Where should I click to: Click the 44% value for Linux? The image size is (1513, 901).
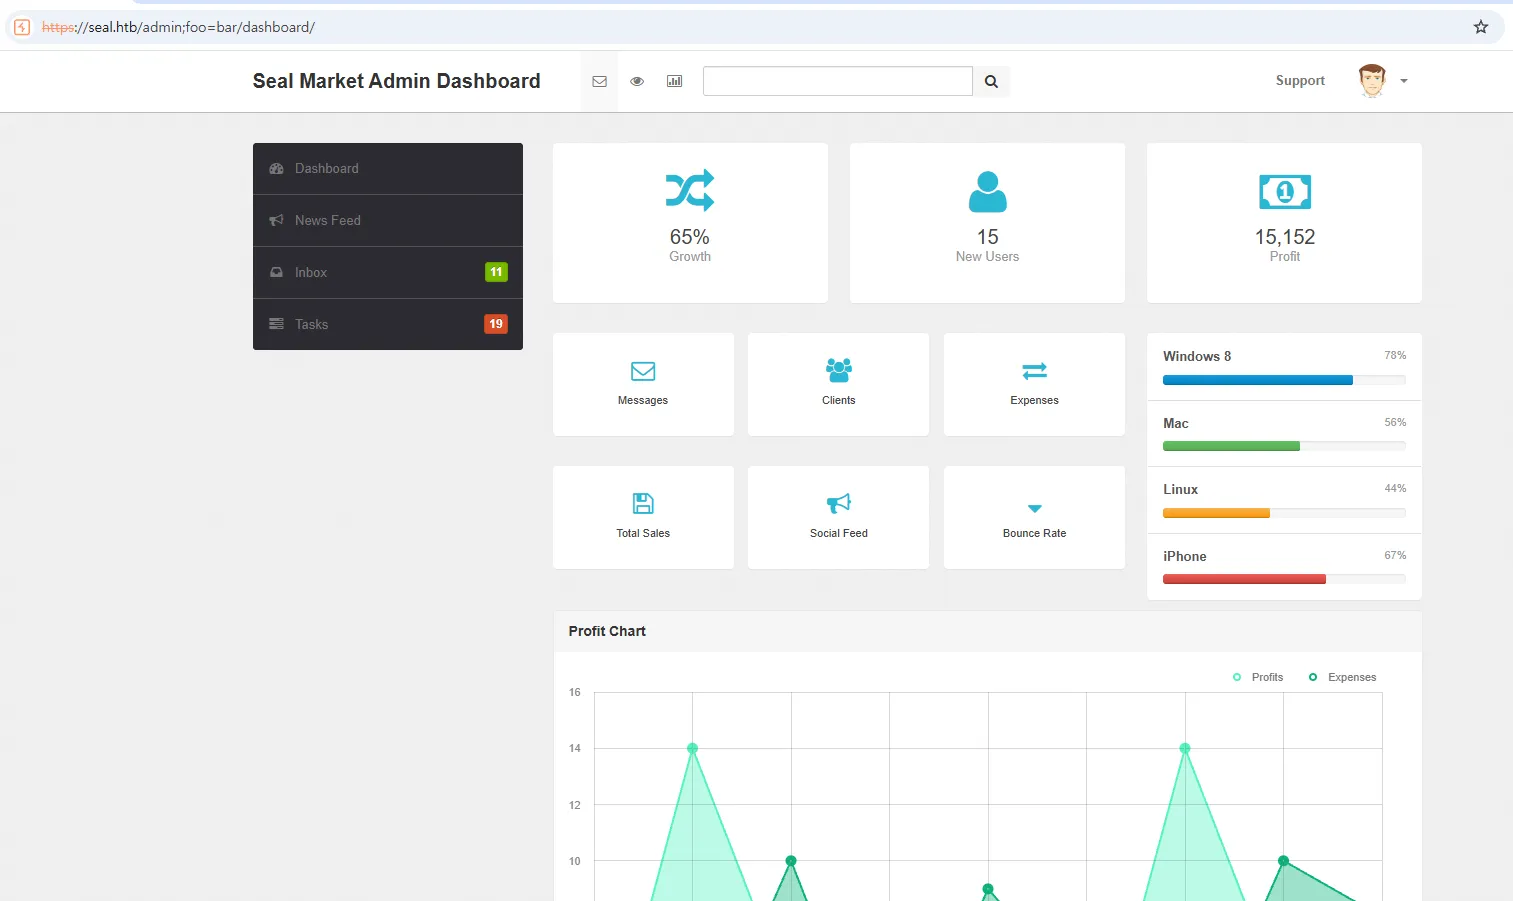pyautogui.click(x=1395, y=488)
